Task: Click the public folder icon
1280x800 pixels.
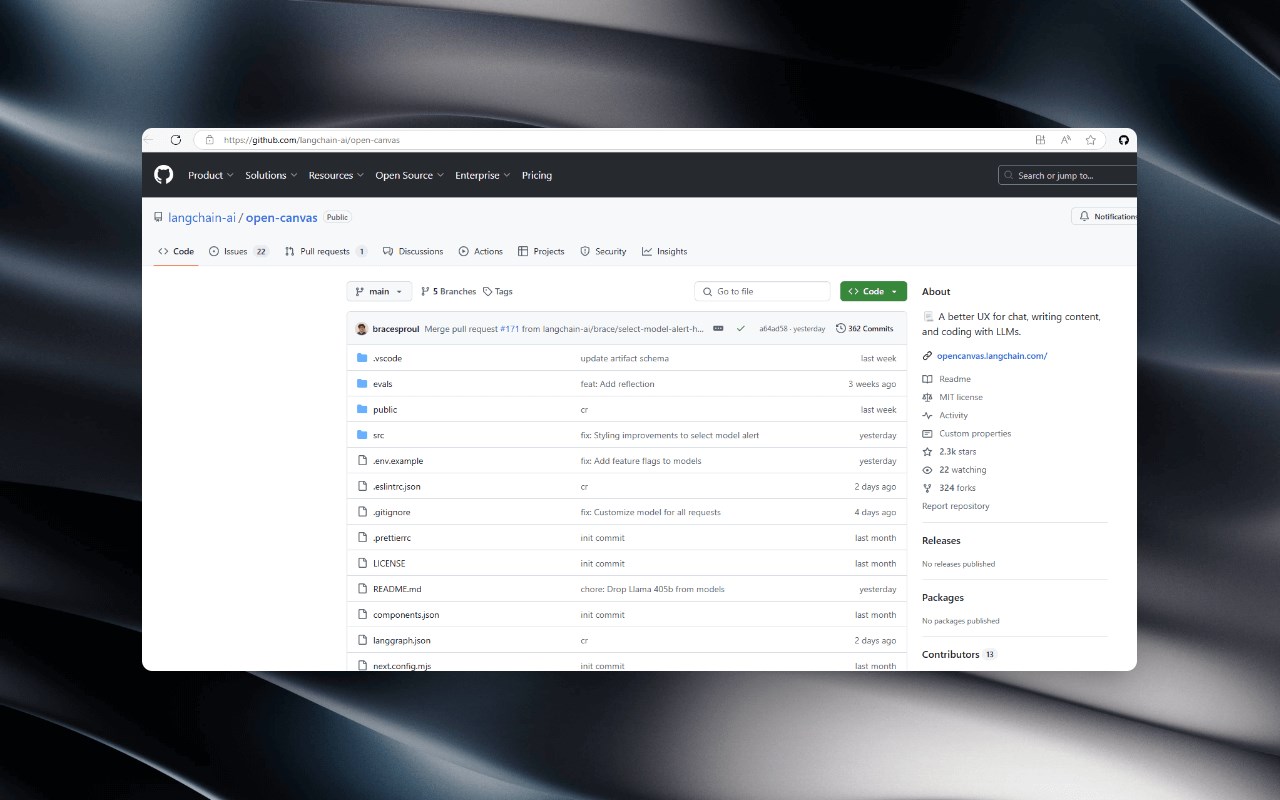Action: pos(362,409)
